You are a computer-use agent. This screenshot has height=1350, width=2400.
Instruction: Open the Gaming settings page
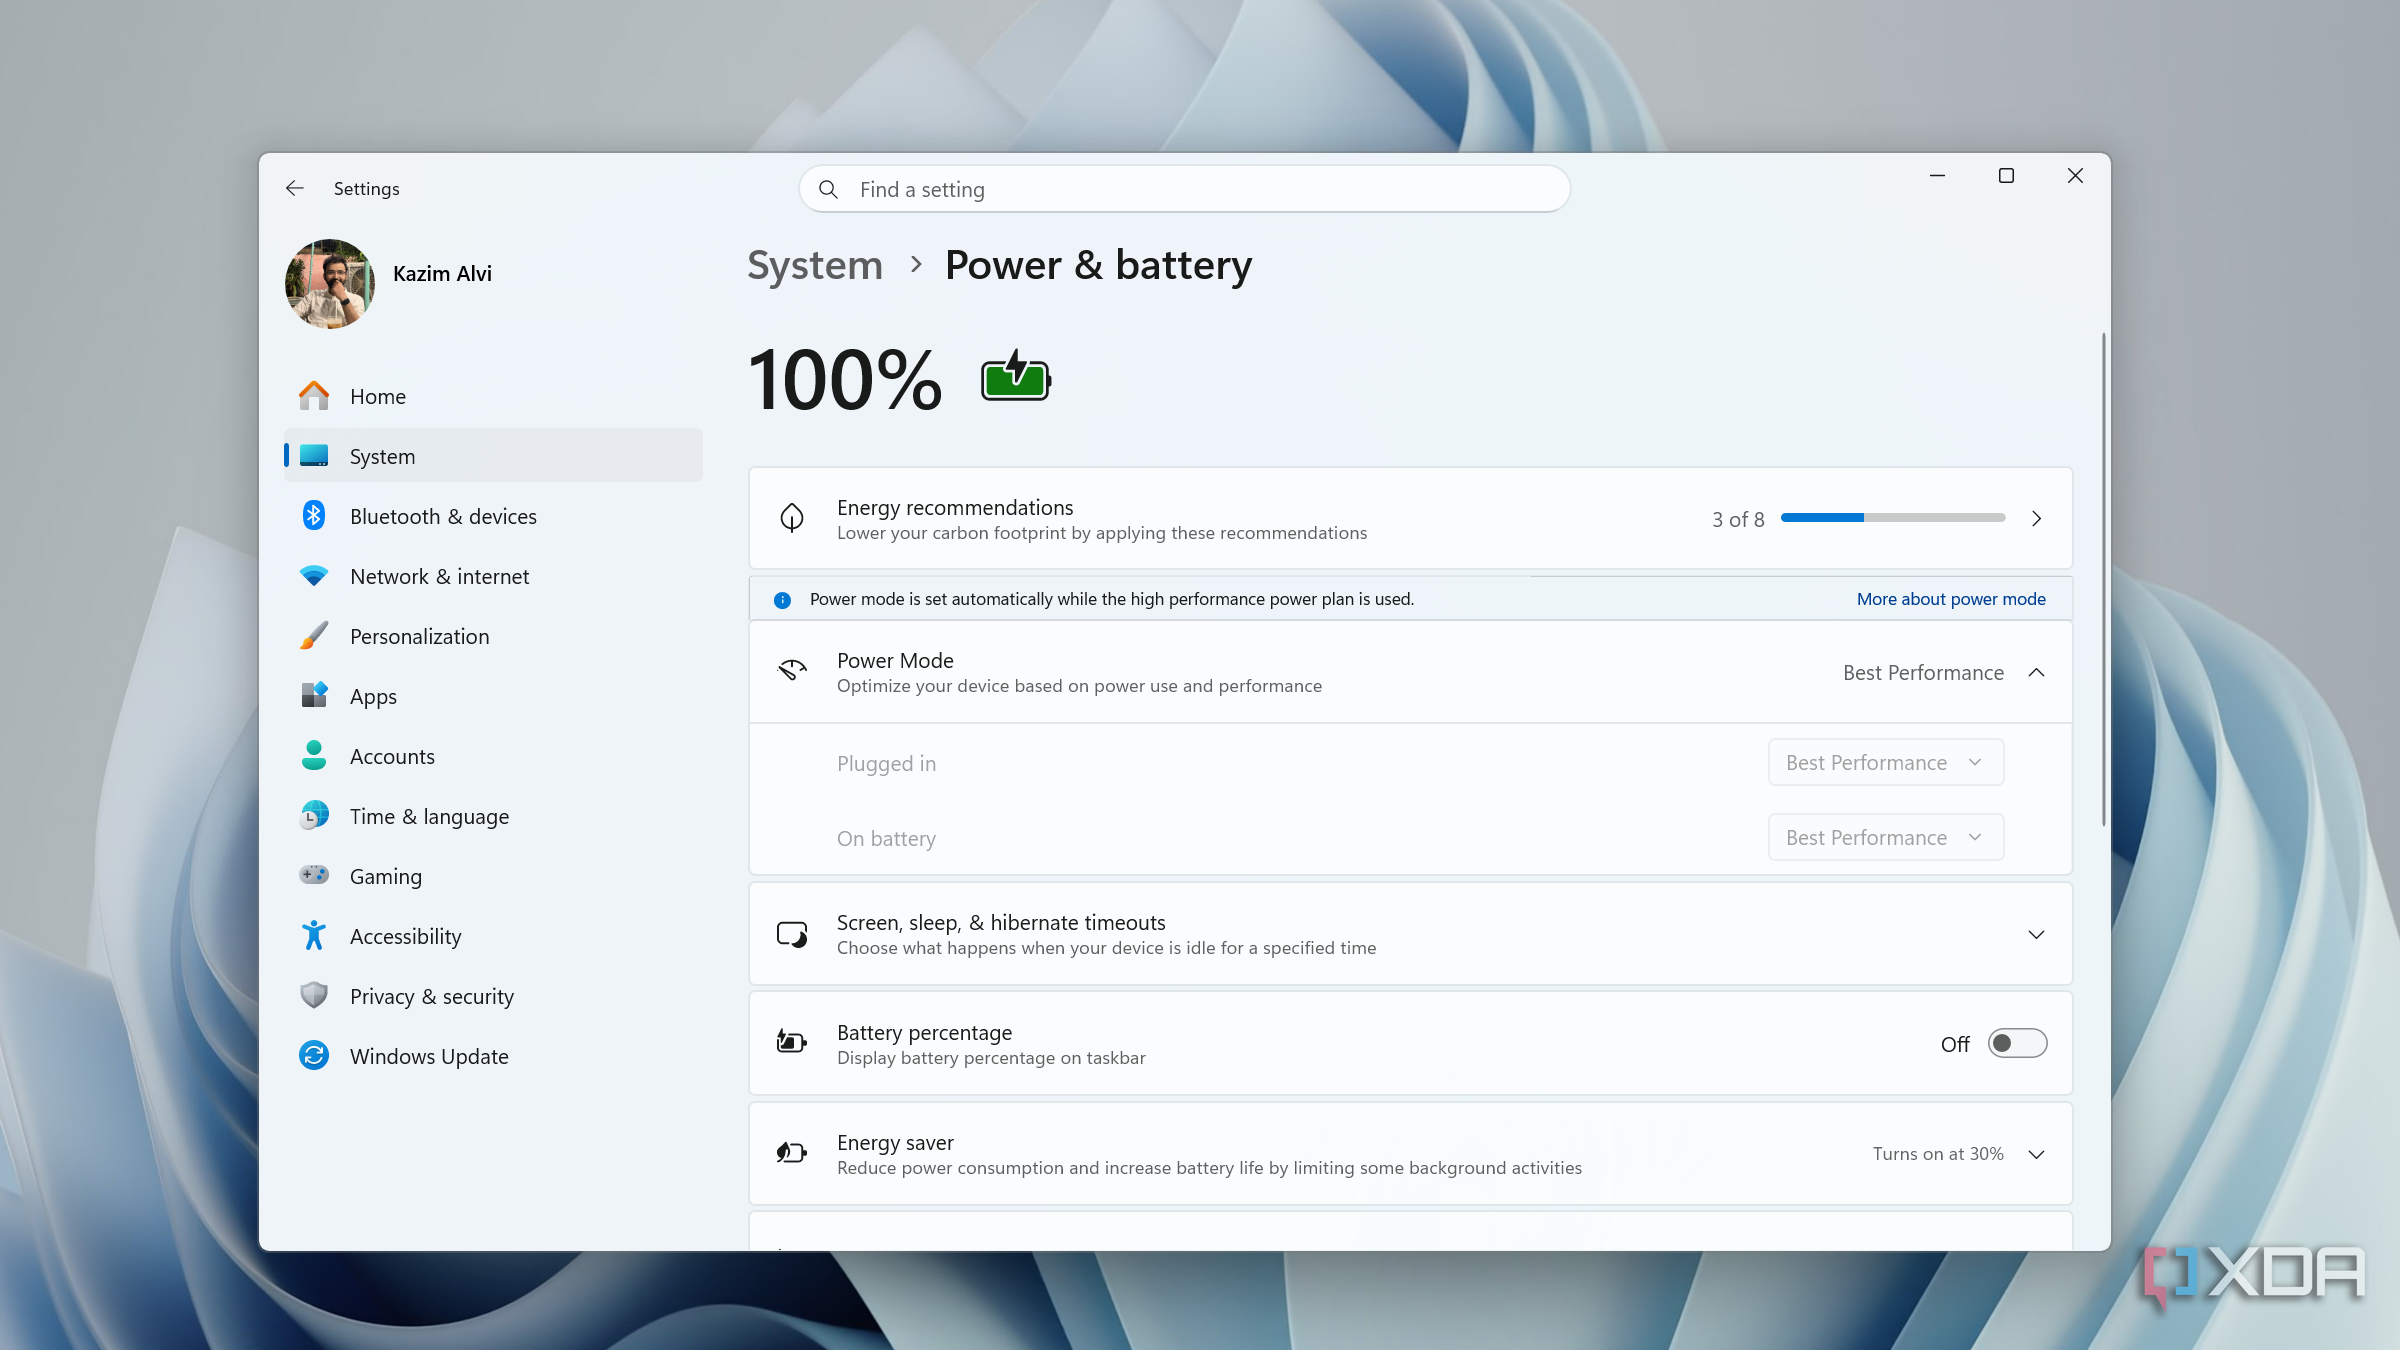[493, 876]
